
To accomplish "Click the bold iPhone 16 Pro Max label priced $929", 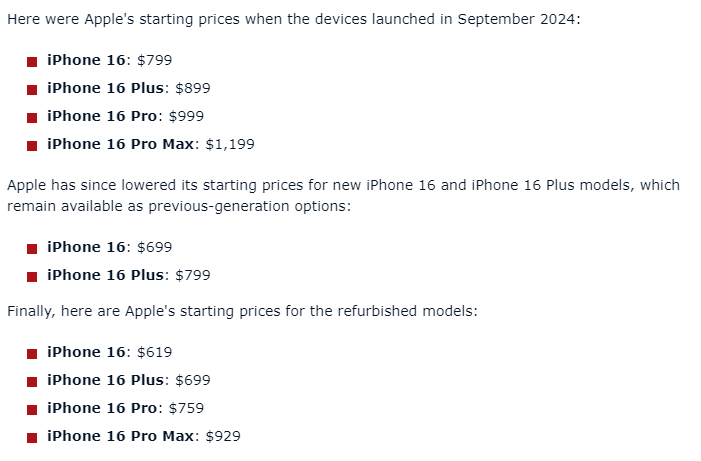I will (x=121, y=436).
